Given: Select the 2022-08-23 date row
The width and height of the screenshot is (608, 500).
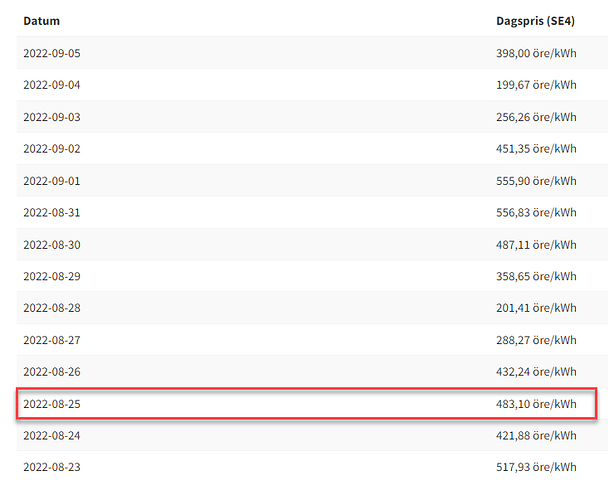Looking at the screenshot, I should (x=312, y=467).
